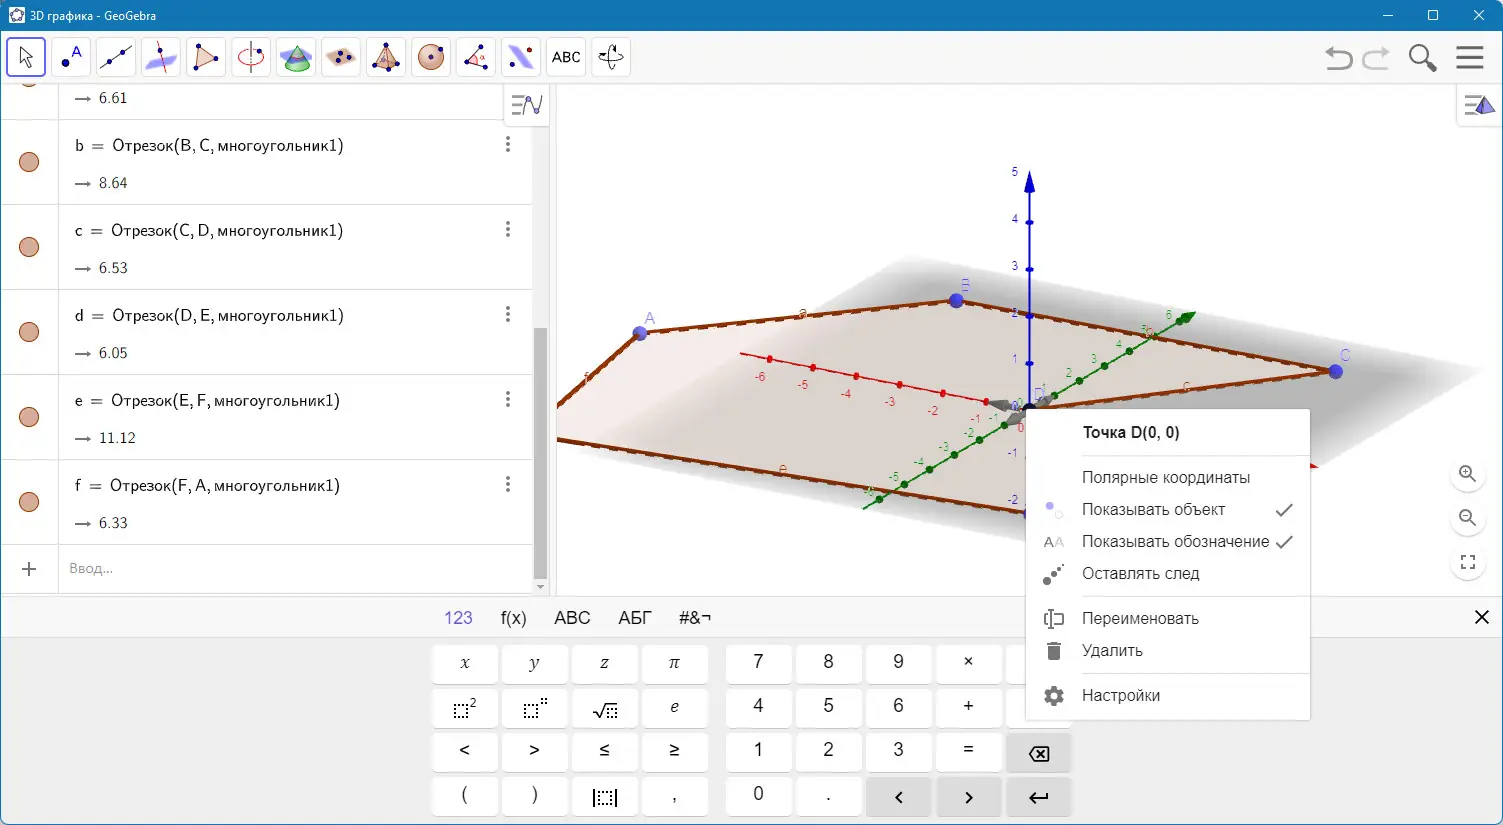Toggle visibility circle next to segment c
The image size is (1503, 825).
(29, 247)
